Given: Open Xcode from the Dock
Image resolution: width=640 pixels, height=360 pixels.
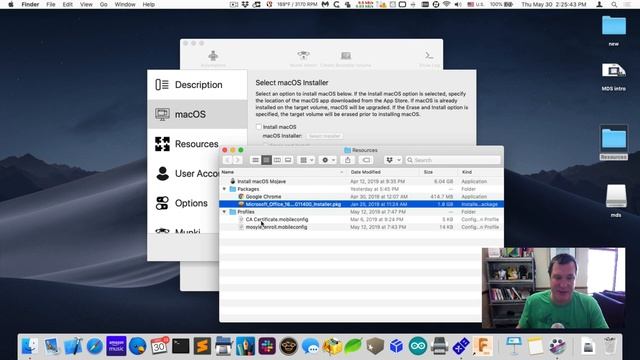Looking at the screenshot, I should click(73, 346).
